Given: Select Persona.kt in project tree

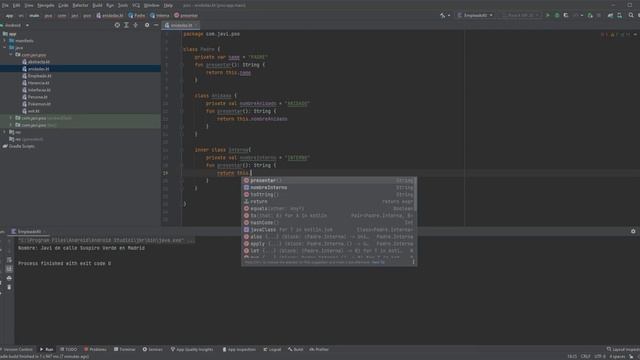Looking at the screenshot, I should tap(35, 97).
